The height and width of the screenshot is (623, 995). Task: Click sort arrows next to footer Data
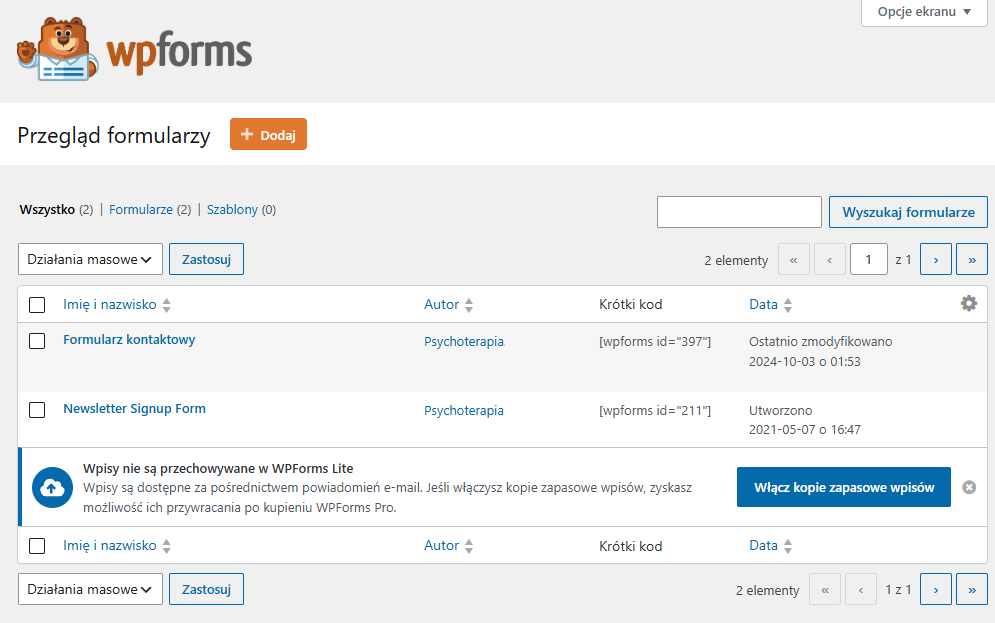tap(787, 546)
